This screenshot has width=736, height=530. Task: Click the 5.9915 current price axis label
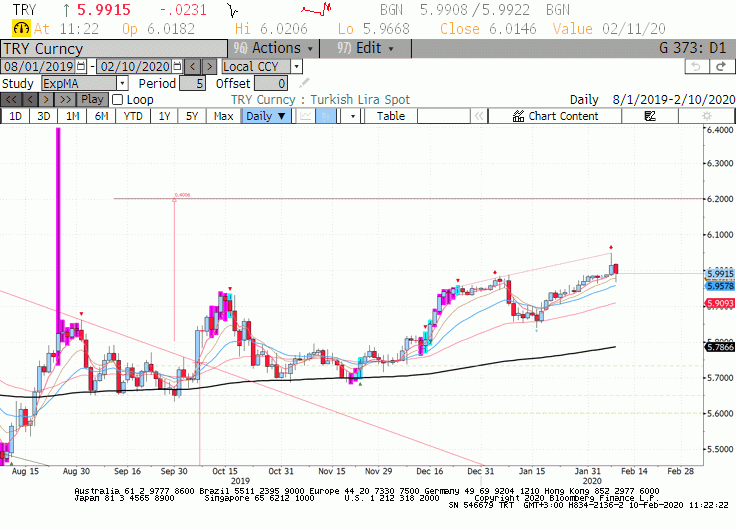[x=720, y=274]
